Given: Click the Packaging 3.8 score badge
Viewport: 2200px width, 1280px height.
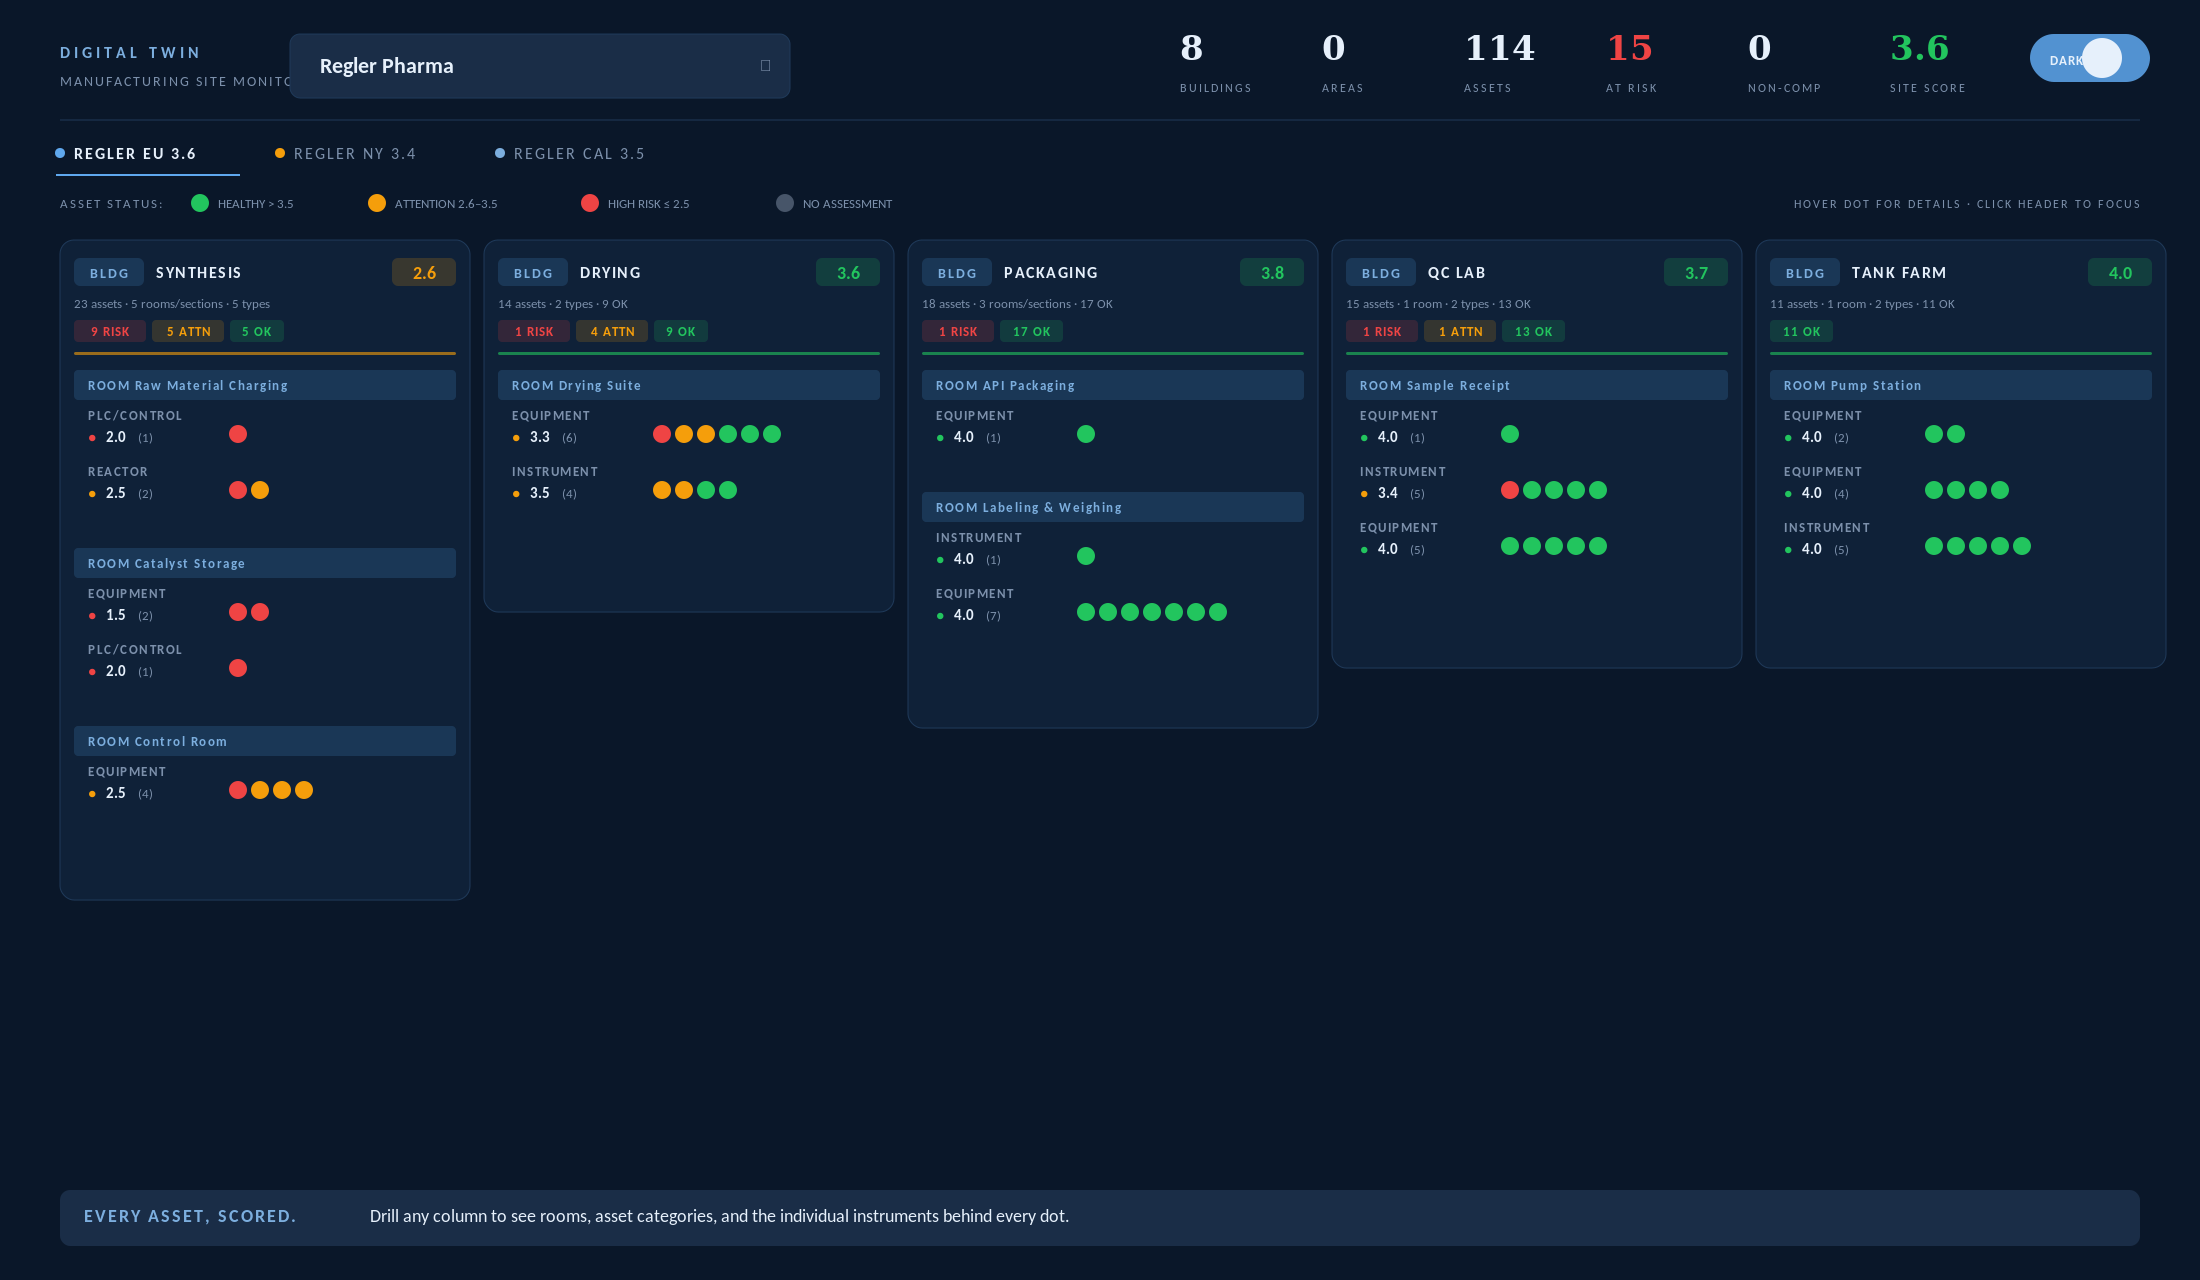Looking at the screenshot, I should pos(1272,273).
